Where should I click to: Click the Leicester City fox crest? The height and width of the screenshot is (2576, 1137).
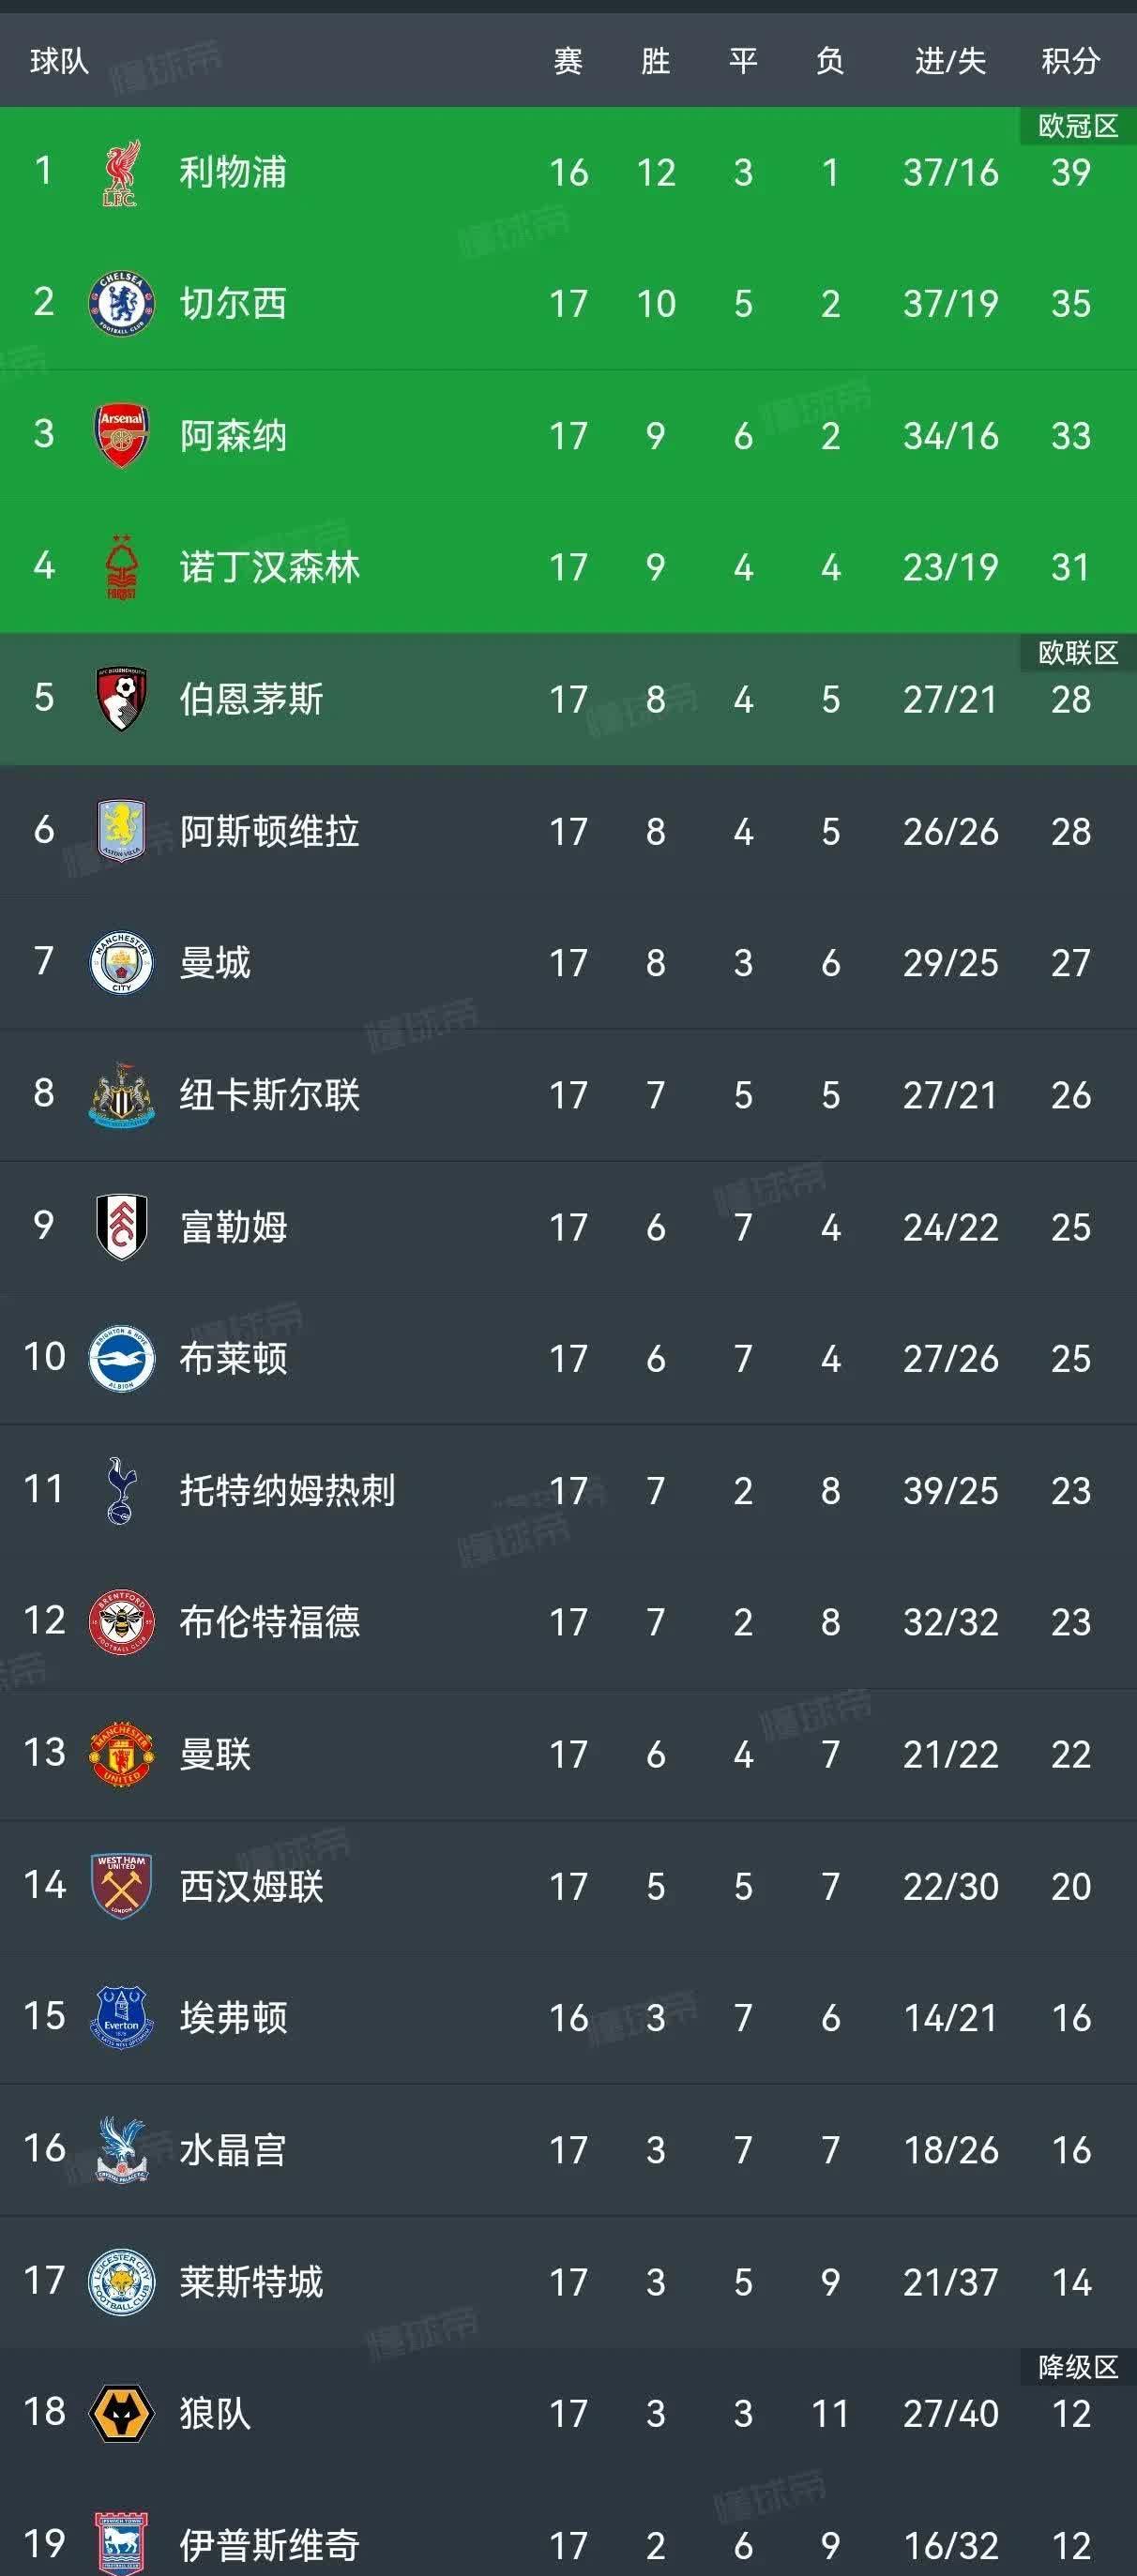click(120, 2282)
